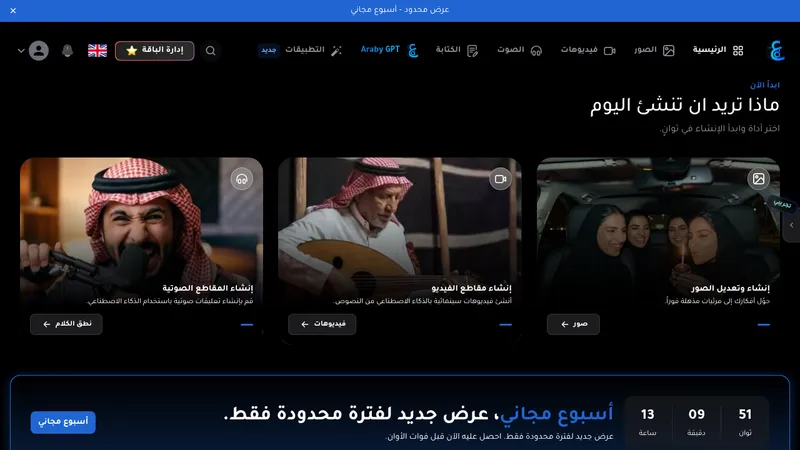The image size is (800, 450).
Task: Close the limited offer banner
Action: 13,10
